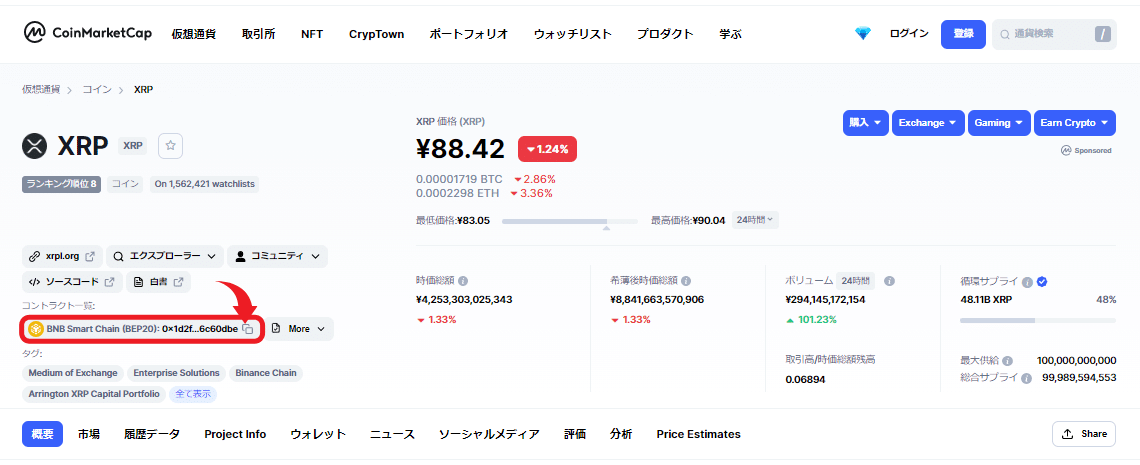This screenshot has height=465, width=1140.
Task: Open the 購入 dropdown
Action: (866, 123)
